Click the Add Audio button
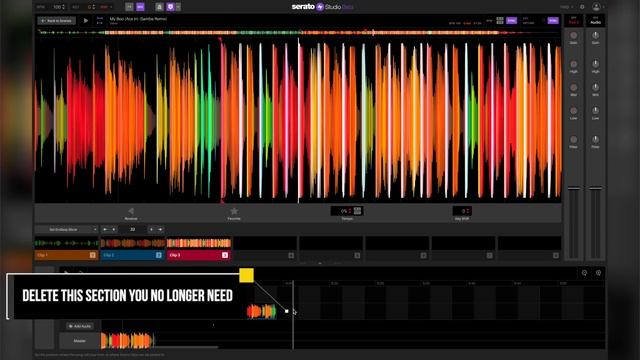The width and height of the screenshot is (640, 360). pos(80,326)
